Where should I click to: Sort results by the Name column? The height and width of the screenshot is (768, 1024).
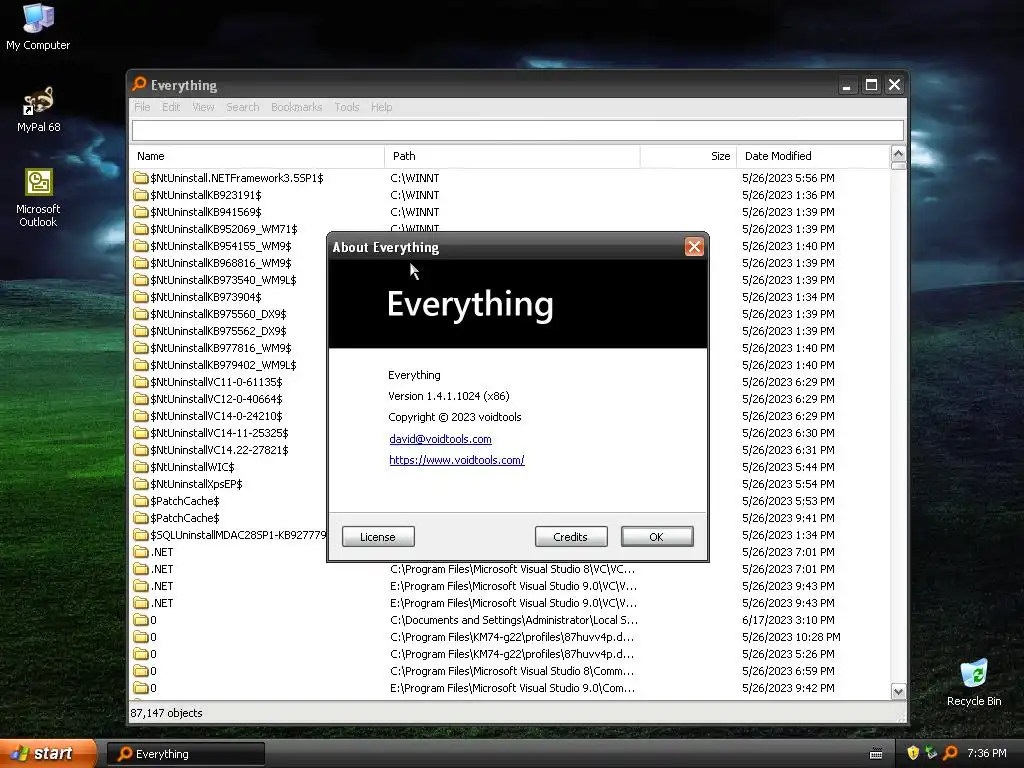coord(257,156)
